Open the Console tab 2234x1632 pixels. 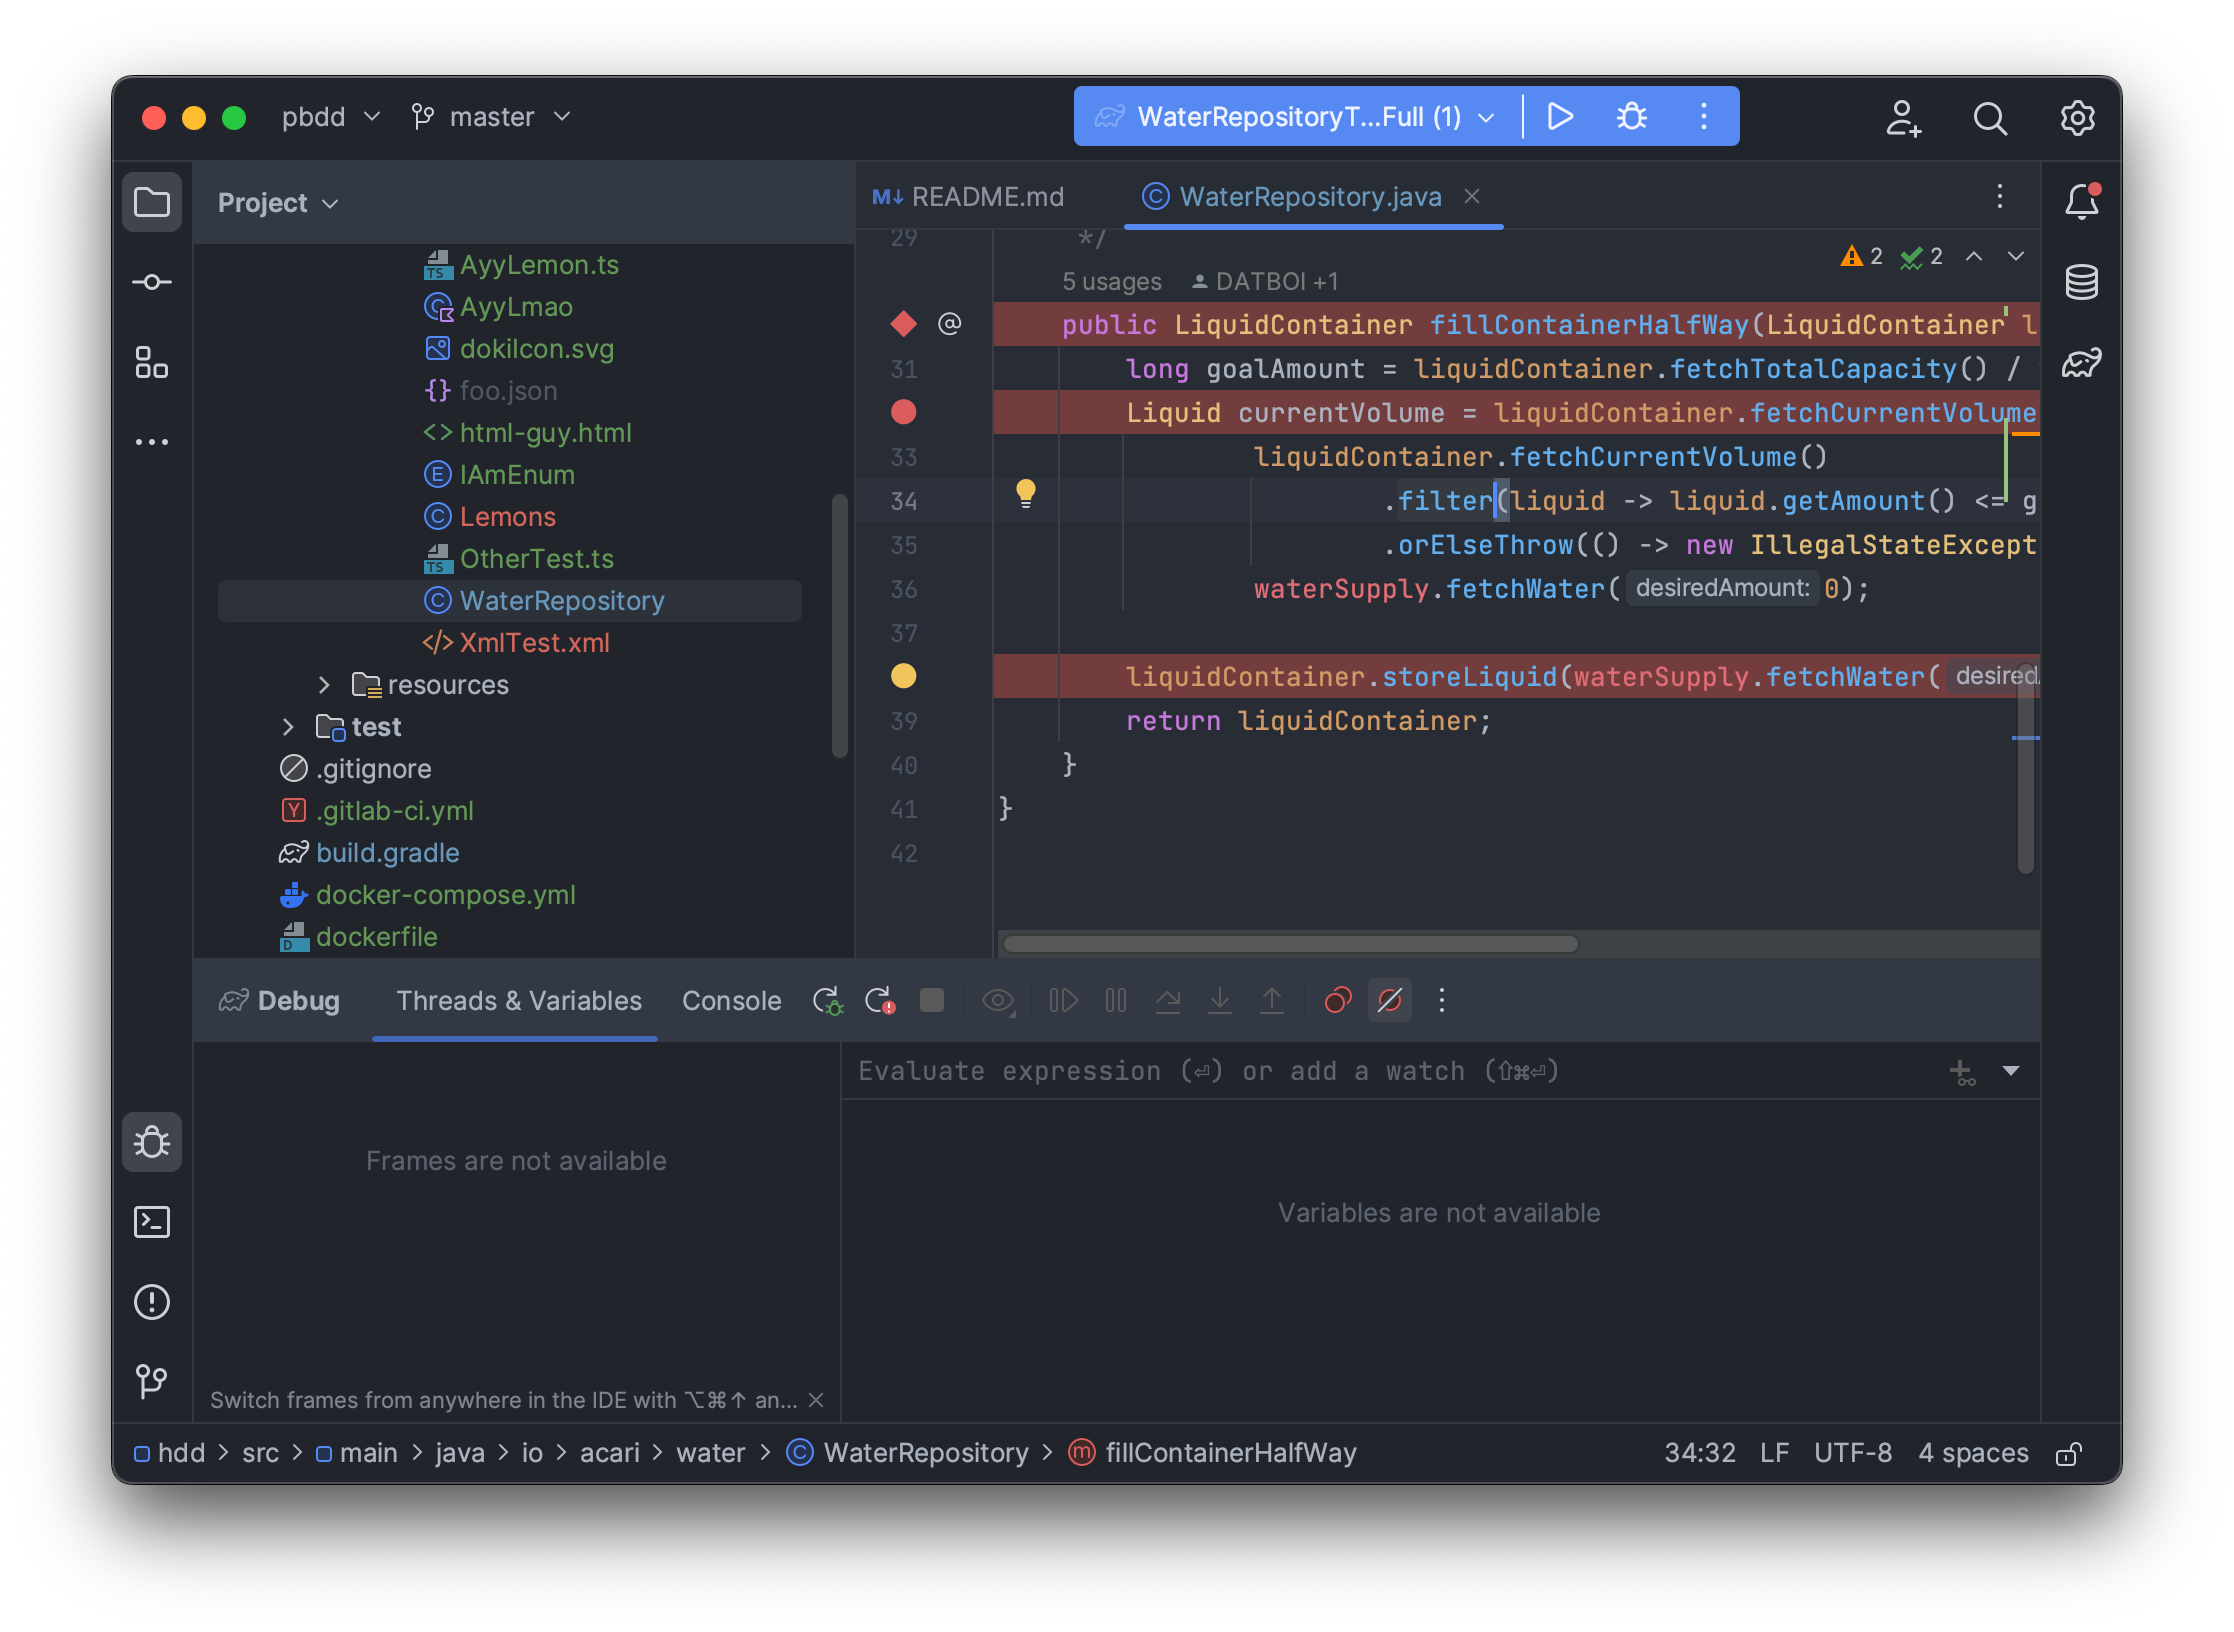[x=731, y=1000]
